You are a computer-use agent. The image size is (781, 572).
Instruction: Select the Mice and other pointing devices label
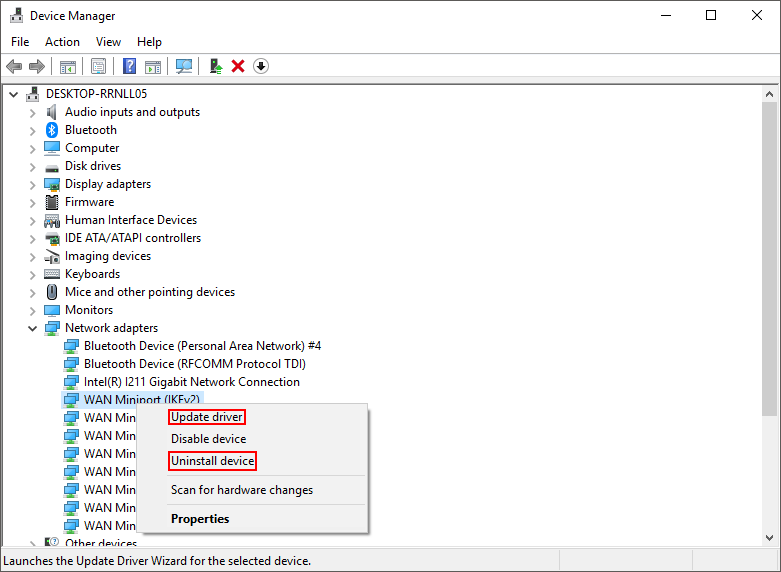(x=150, y=292)
